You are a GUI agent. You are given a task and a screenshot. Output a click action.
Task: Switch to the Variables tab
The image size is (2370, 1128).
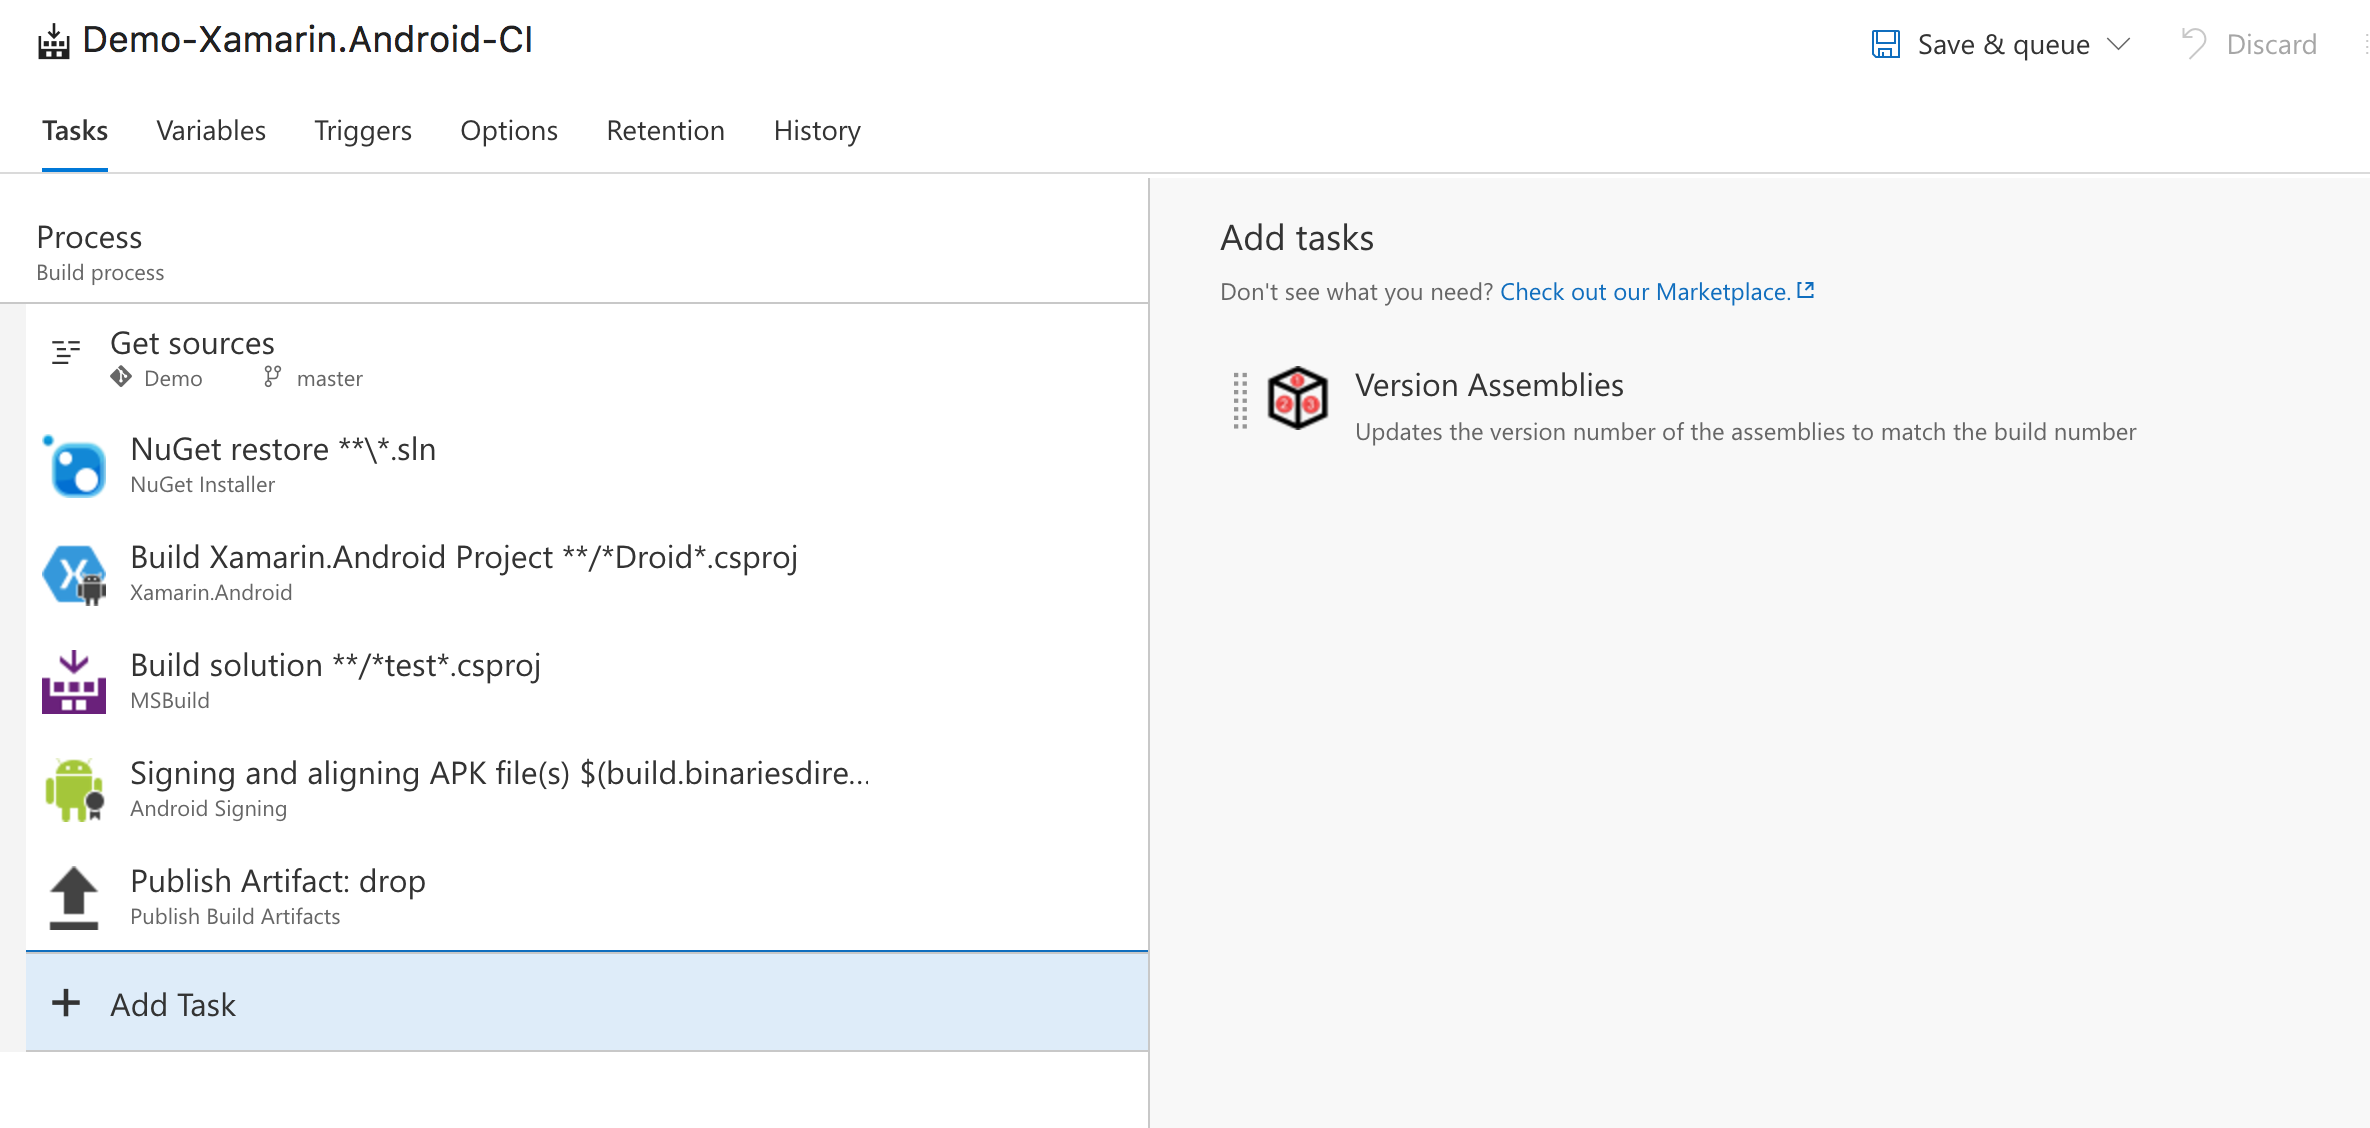(211, 131)
